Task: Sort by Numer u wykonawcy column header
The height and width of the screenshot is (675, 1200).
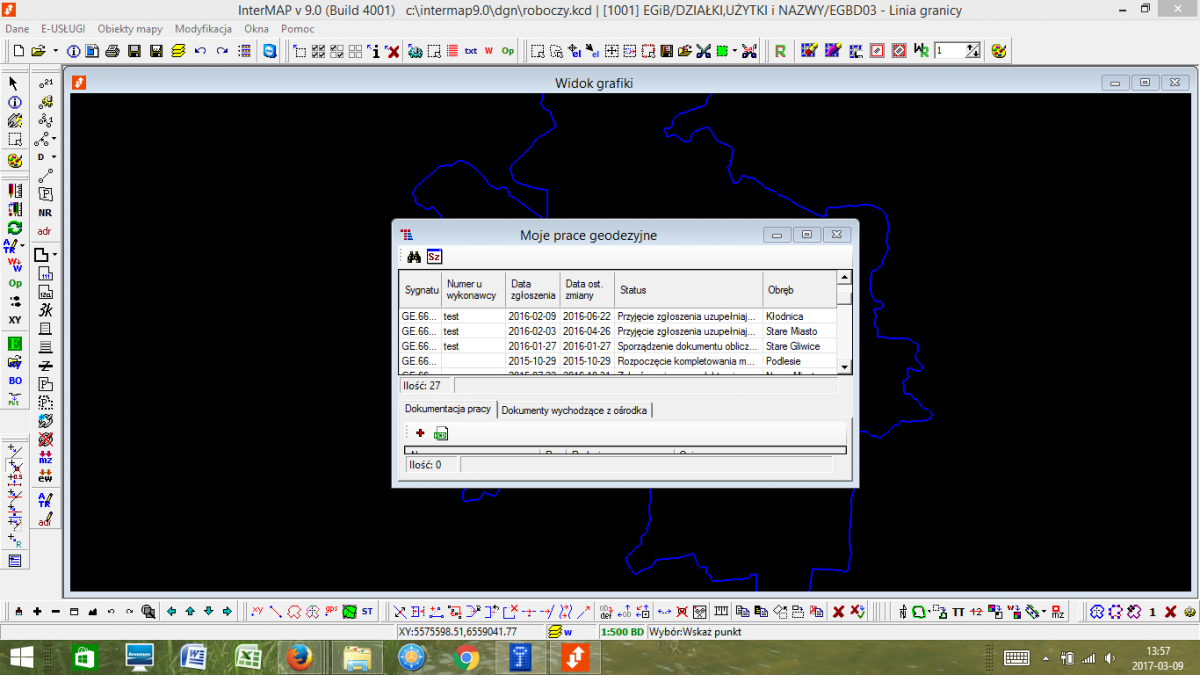Action: (473, 290)
